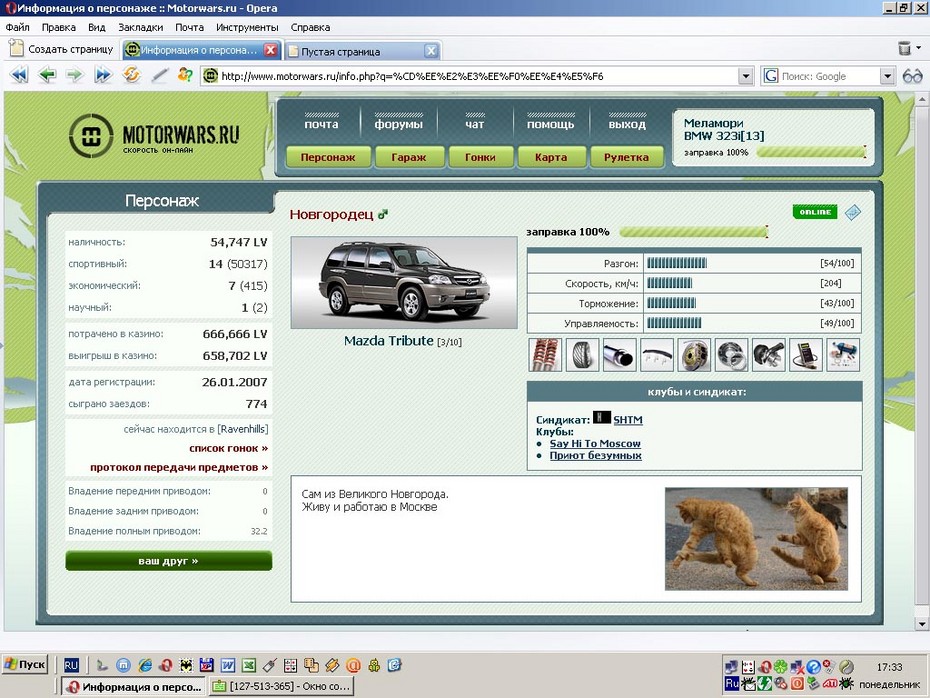Click the выход logout link
Image resolution: width=930 pixels, height=698 pixels.
[x=627, y=124]
